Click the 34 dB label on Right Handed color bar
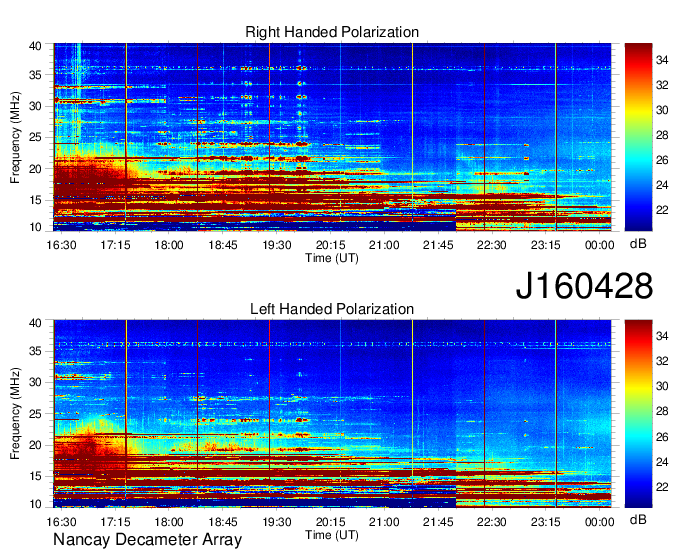This screenshot has height=552, width=680. tap(662, 60)
